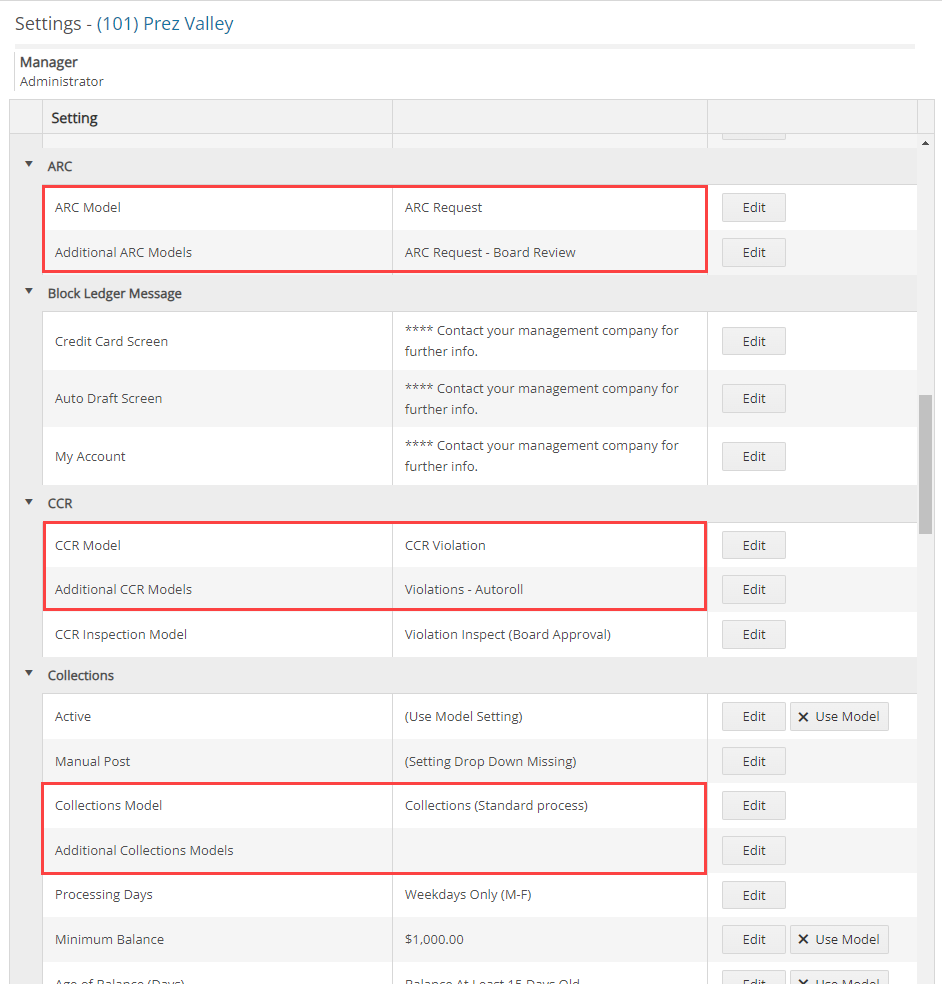942x984 pixels.
Task: Collapse the ARC section
Action: (27, 166)
